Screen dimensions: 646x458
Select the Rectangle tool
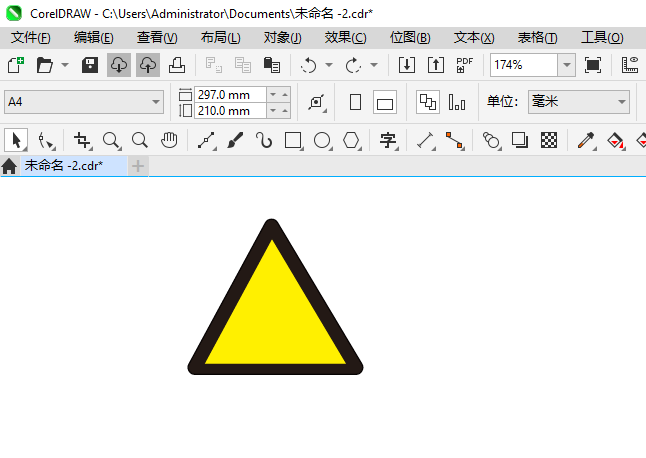tap(293, 140)
